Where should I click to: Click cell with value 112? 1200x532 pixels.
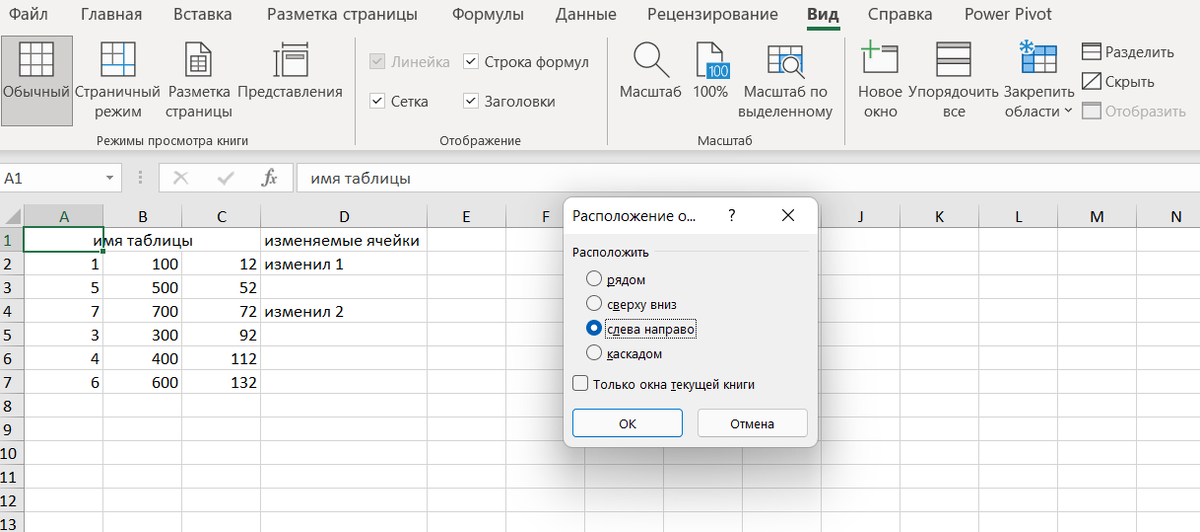221,359
